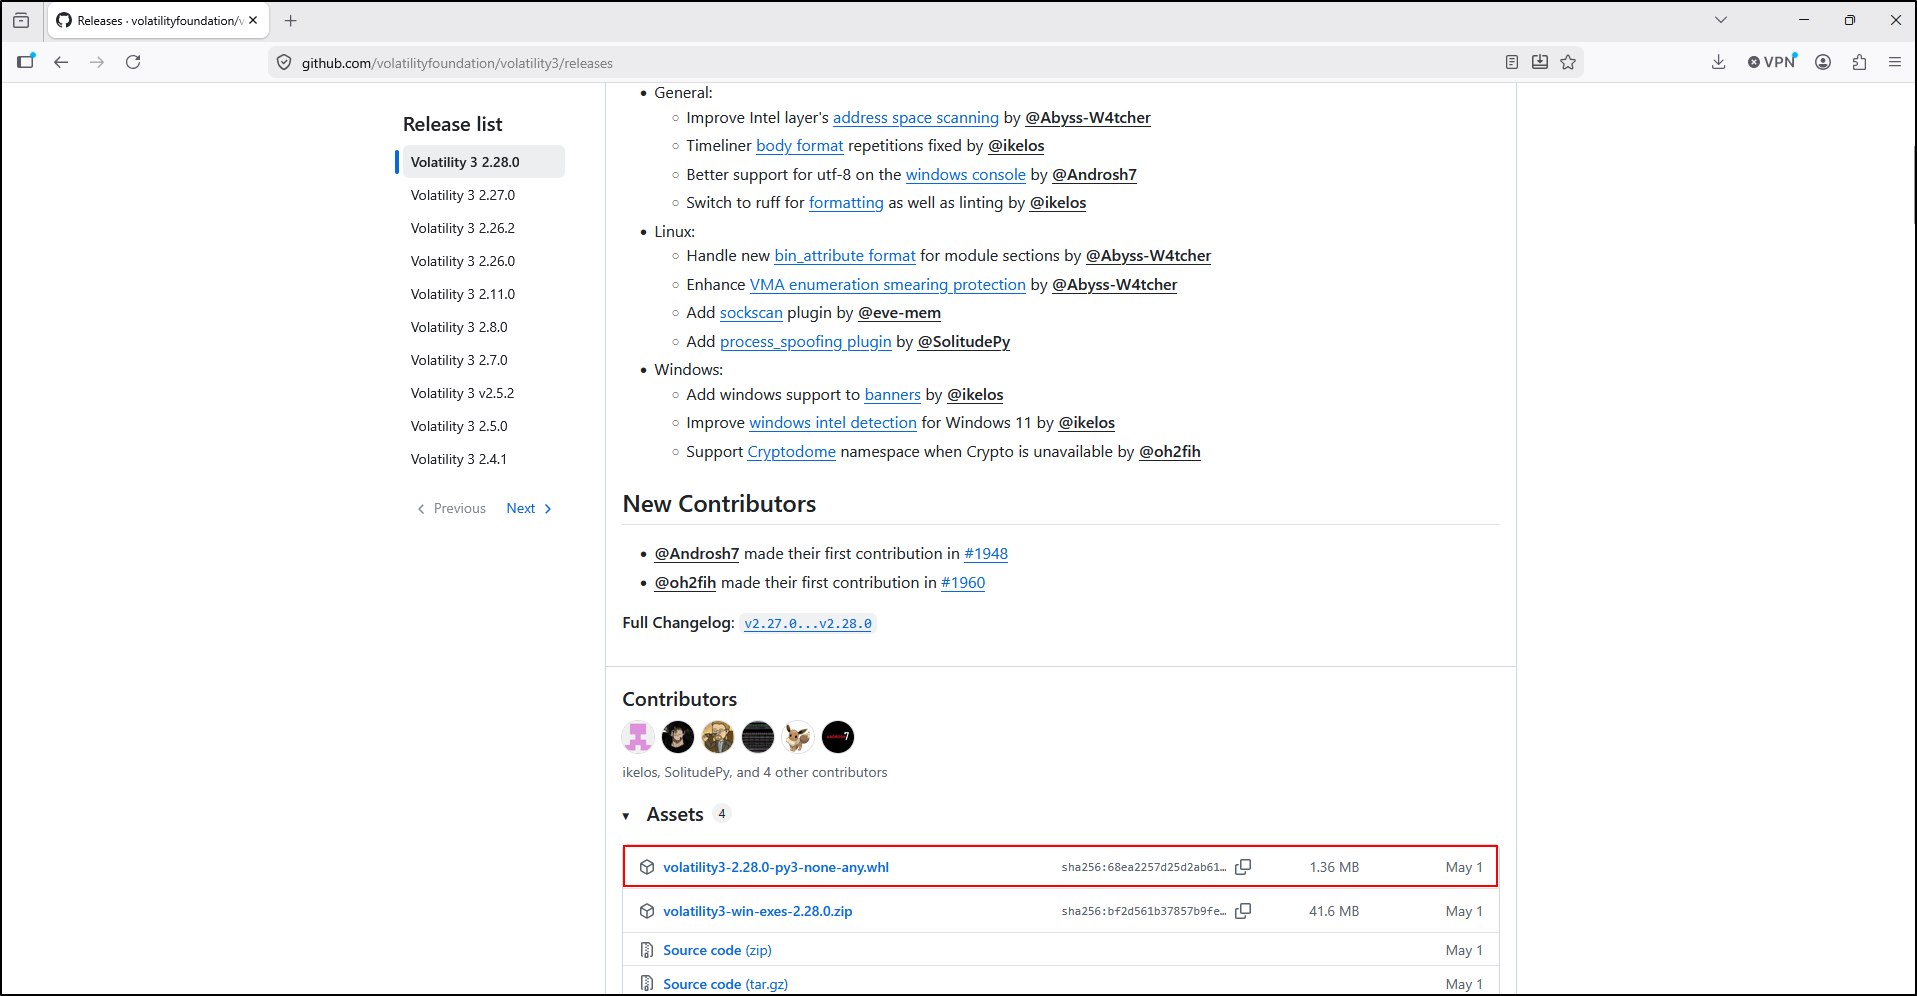Open the v2.27.0...v2.28.0 full changelog link
Viewport: 1917px width, 996px height.
808,624
